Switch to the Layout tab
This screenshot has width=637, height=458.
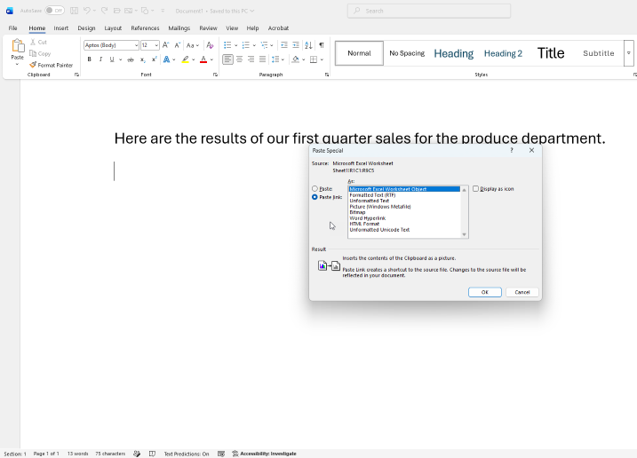click(x=113, y=28)
